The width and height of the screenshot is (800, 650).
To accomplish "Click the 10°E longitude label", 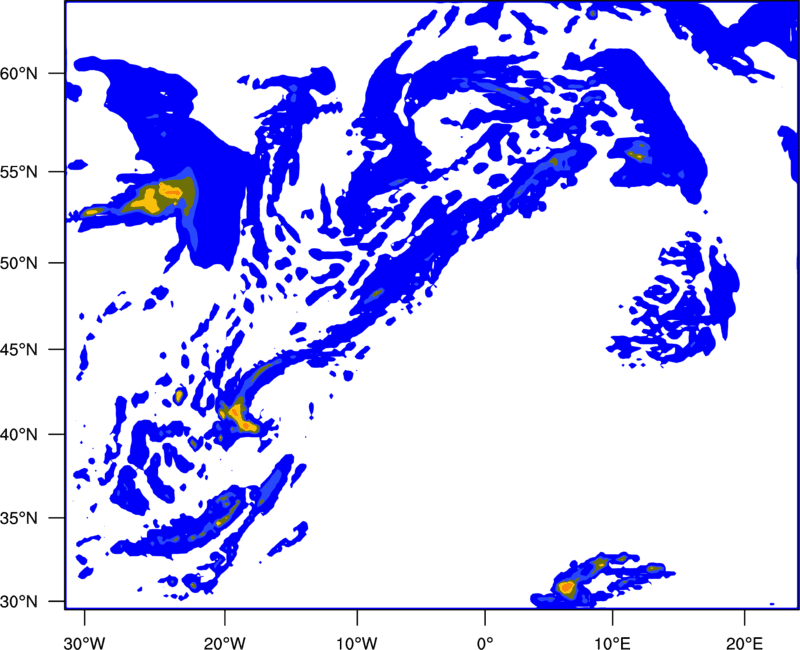I will click(612, 643).
